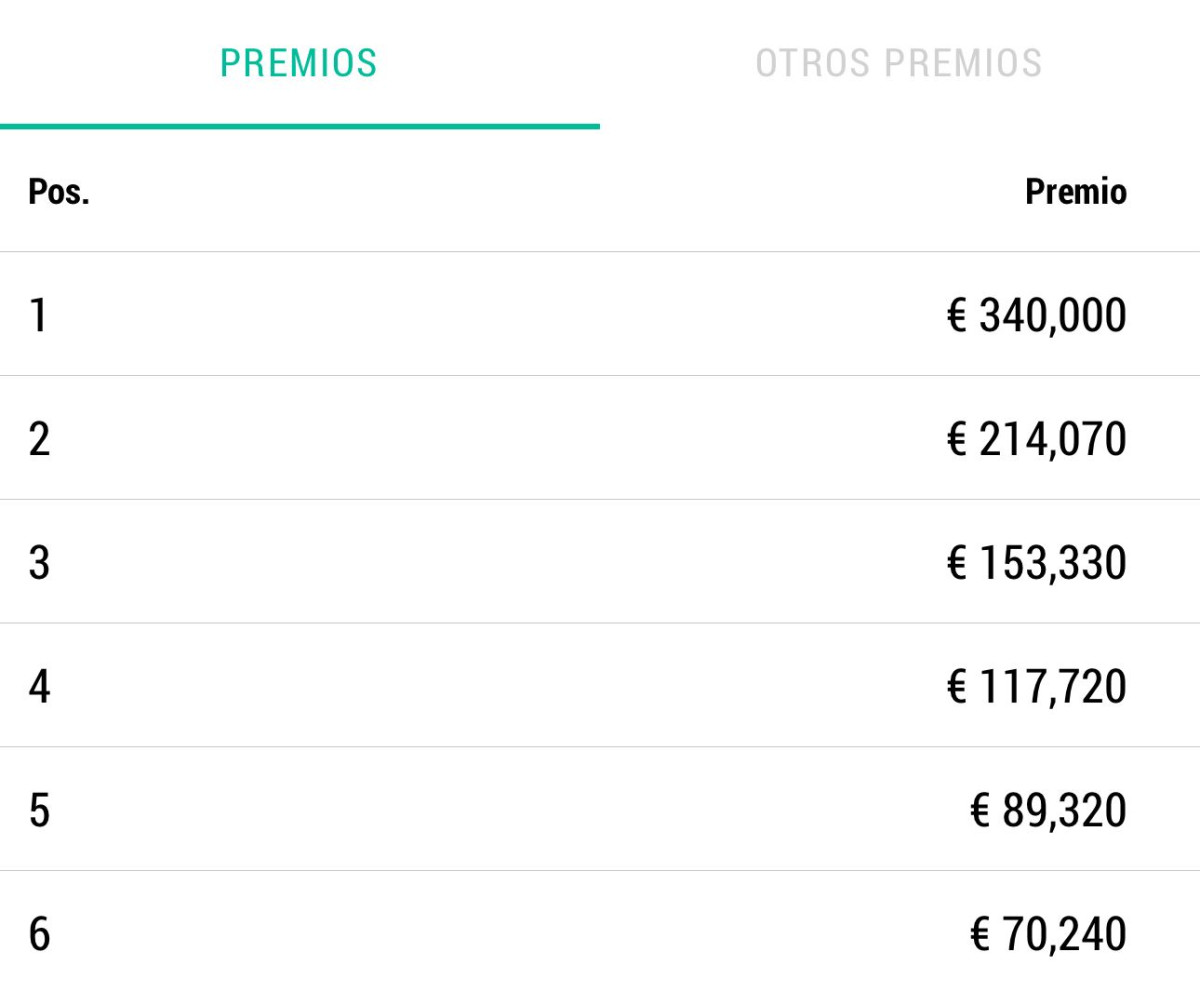1200x992 pixels.
Task: Select the position 5 row number
Action: click(x=38, y=810)
